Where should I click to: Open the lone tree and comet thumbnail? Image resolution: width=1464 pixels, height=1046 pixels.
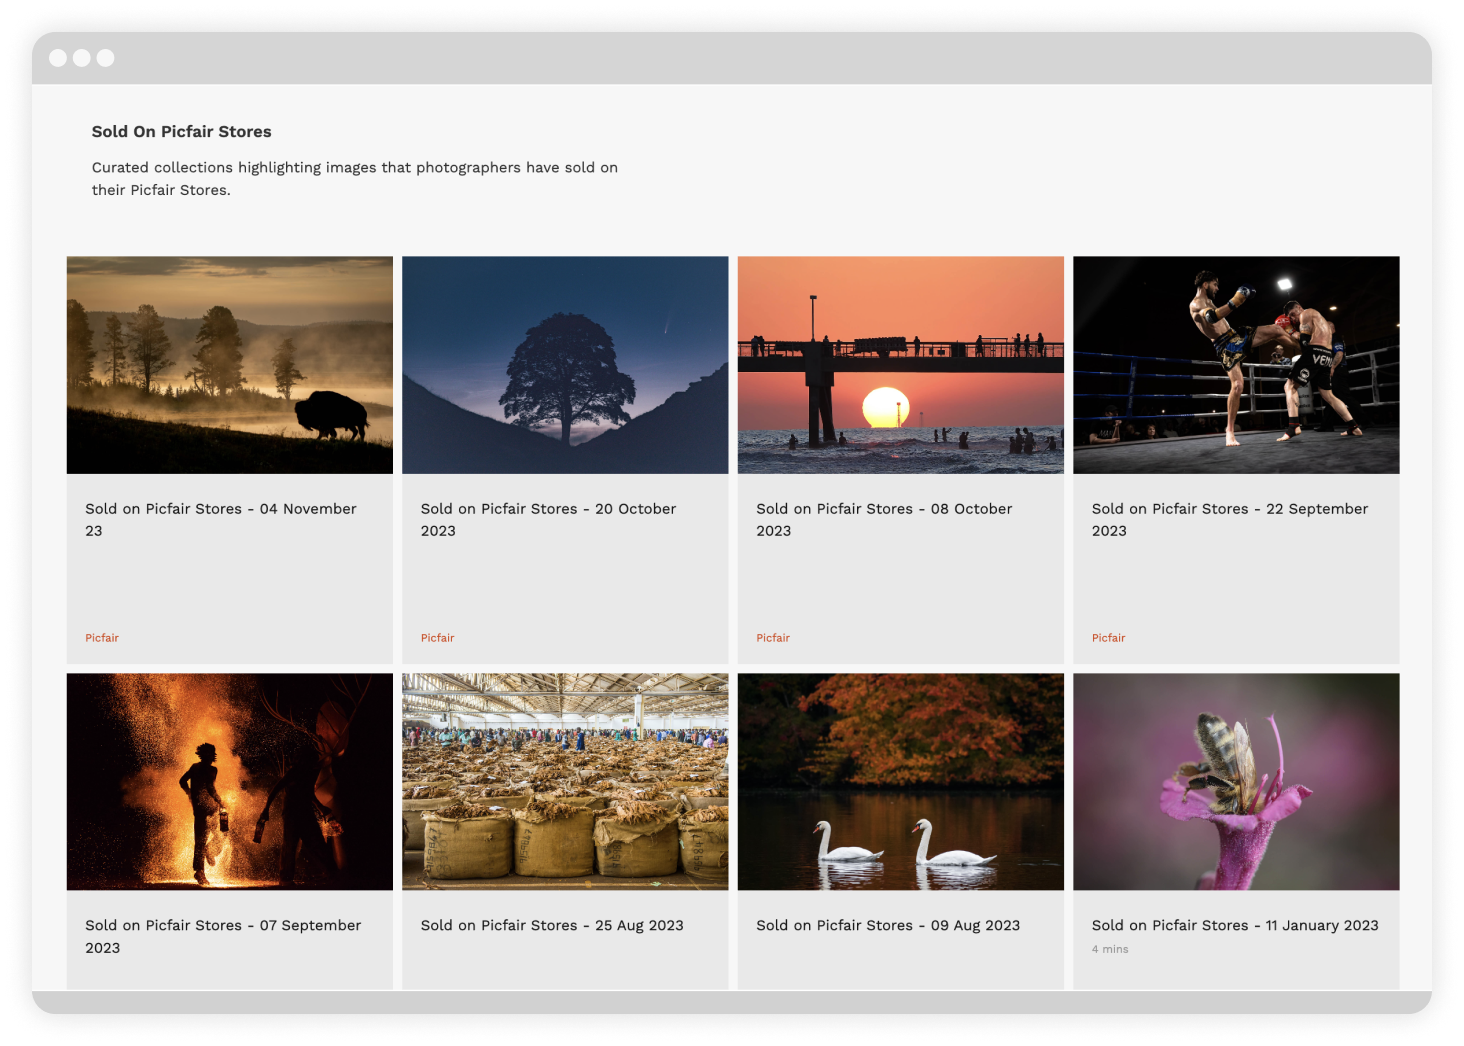565,365
